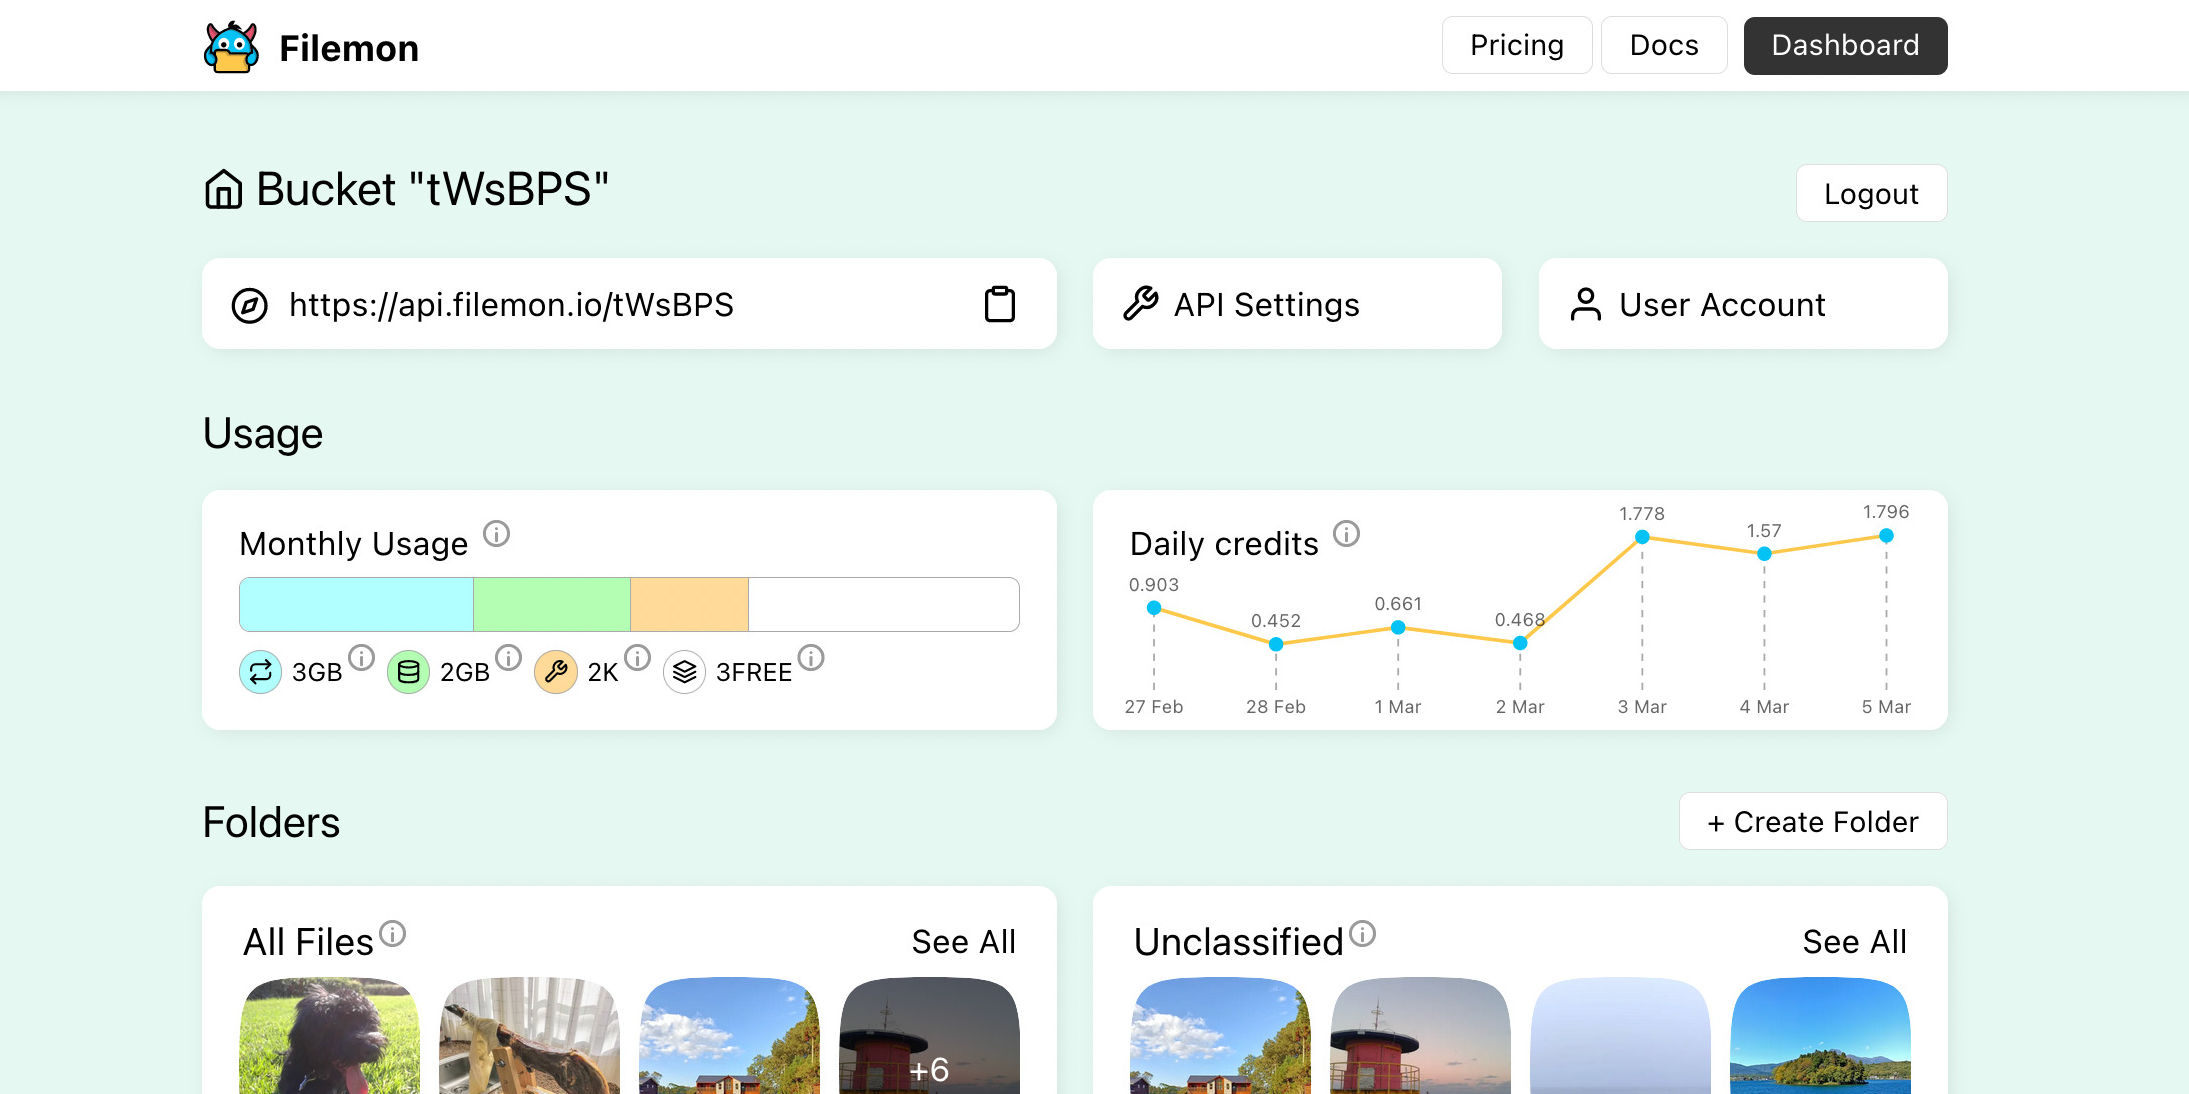The width and height of the screenshot is (2189, 1094).
Task: Click the Create Folder button
Action: 1812,822
